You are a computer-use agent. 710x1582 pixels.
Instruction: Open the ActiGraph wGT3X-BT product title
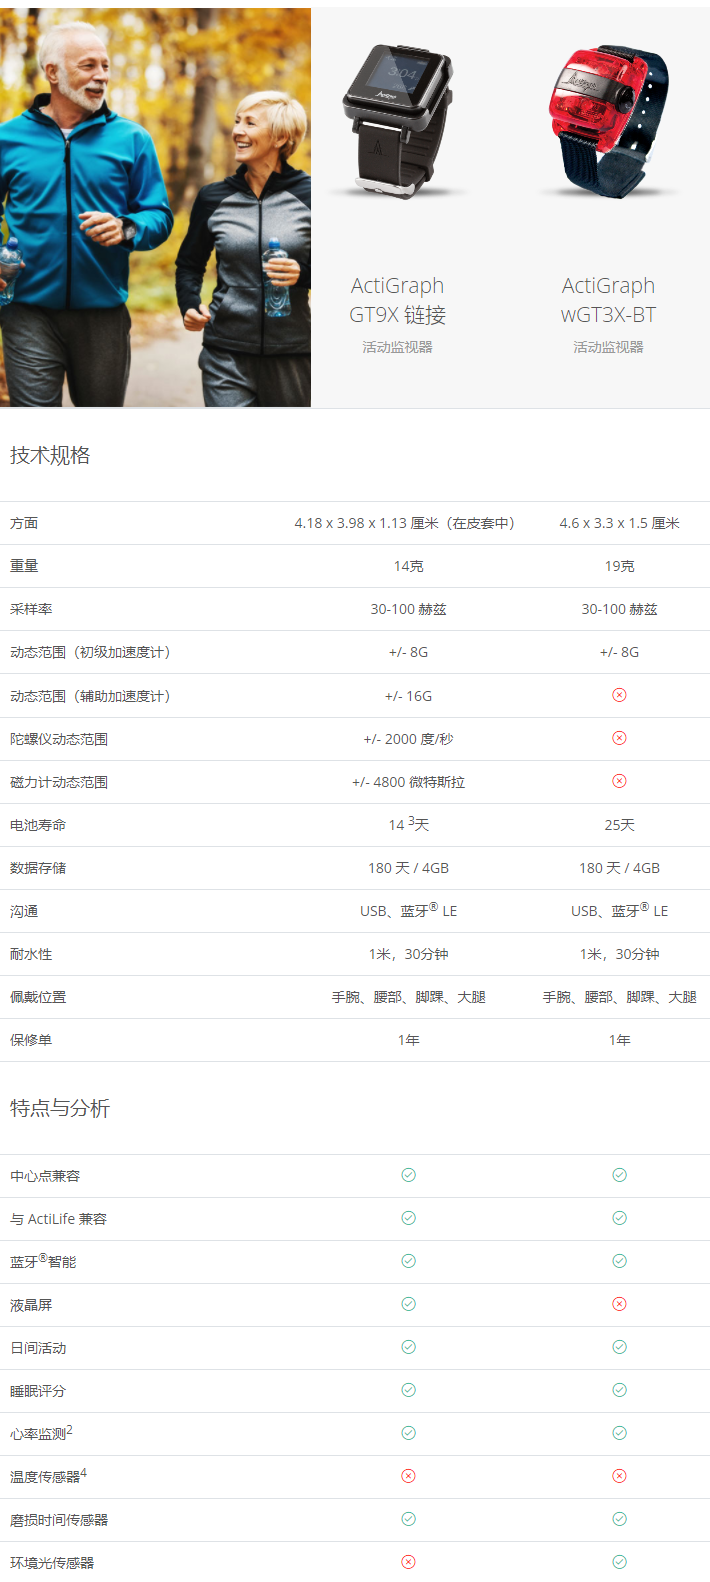click(x=608, y=300)
